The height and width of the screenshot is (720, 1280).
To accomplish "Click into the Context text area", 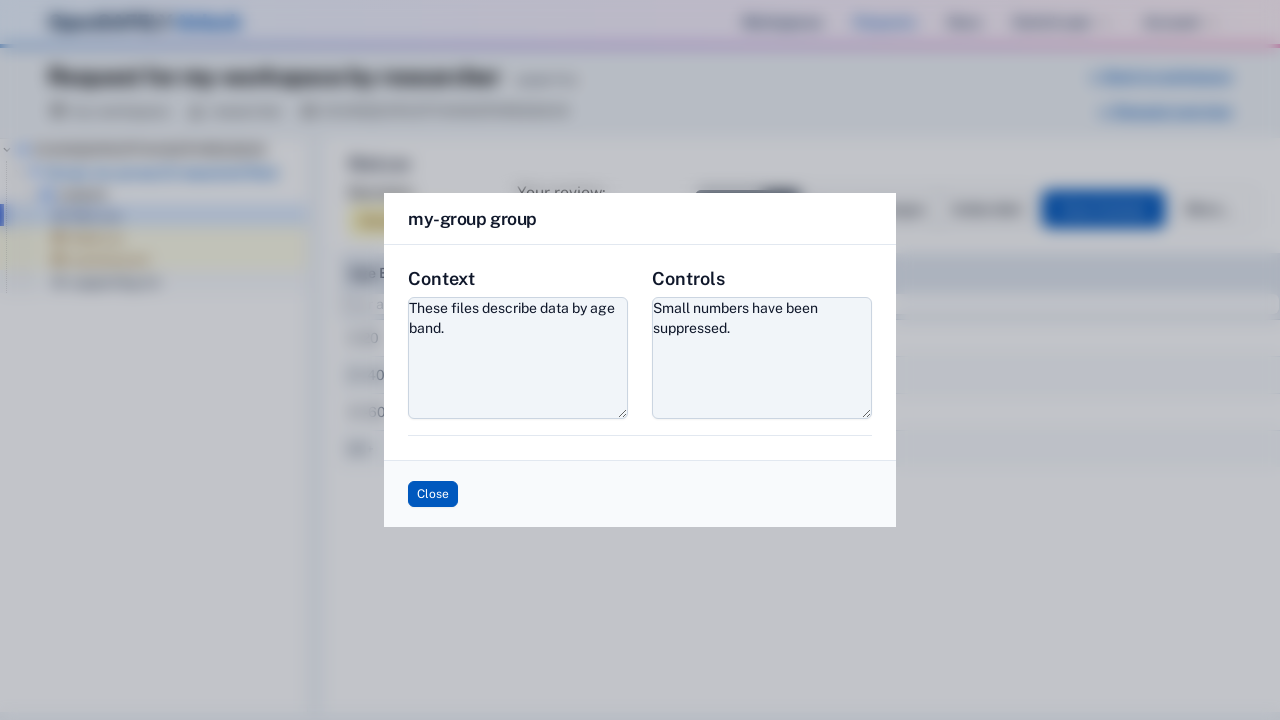I will (518, 358).
